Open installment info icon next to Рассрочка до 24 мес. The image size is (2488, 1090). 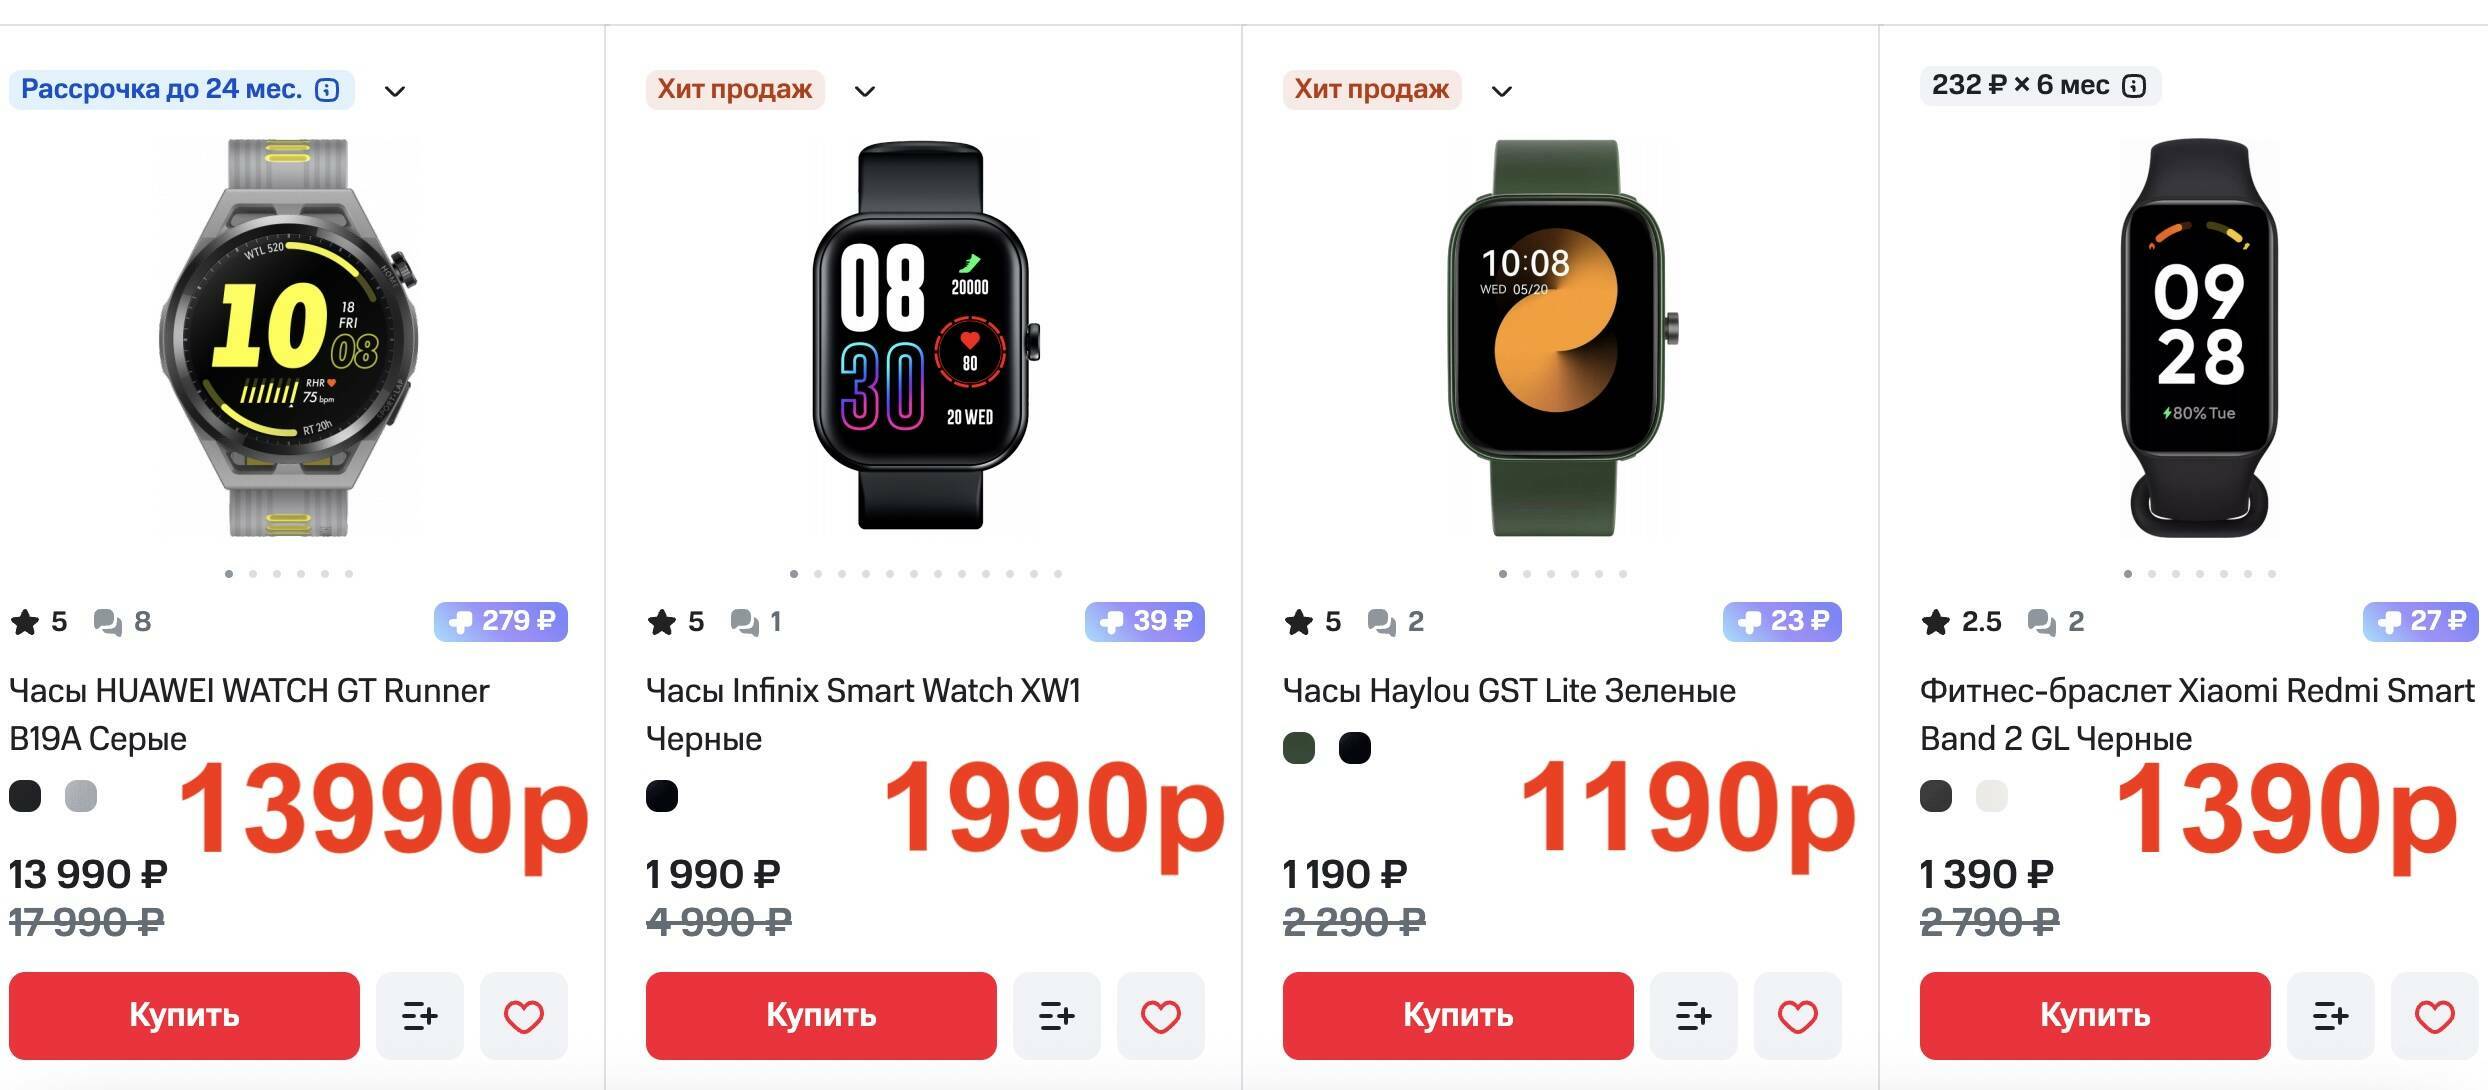click(327, 90)
